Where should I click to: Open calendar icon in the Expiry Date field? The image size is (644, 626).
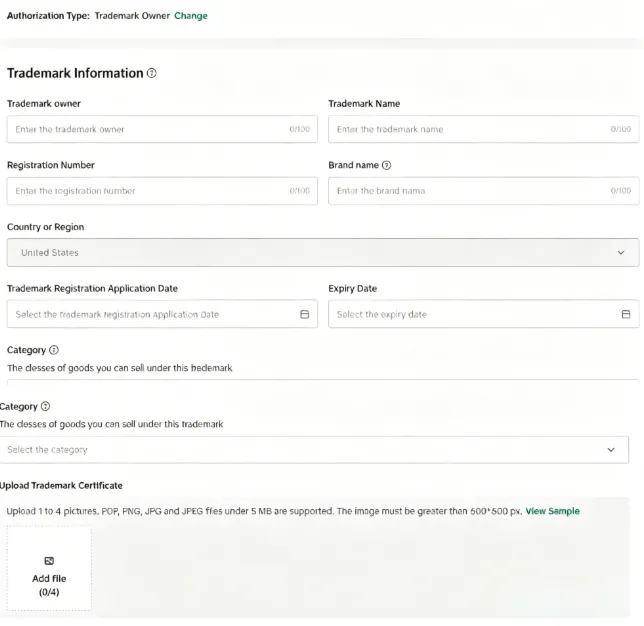click(626, 314)
